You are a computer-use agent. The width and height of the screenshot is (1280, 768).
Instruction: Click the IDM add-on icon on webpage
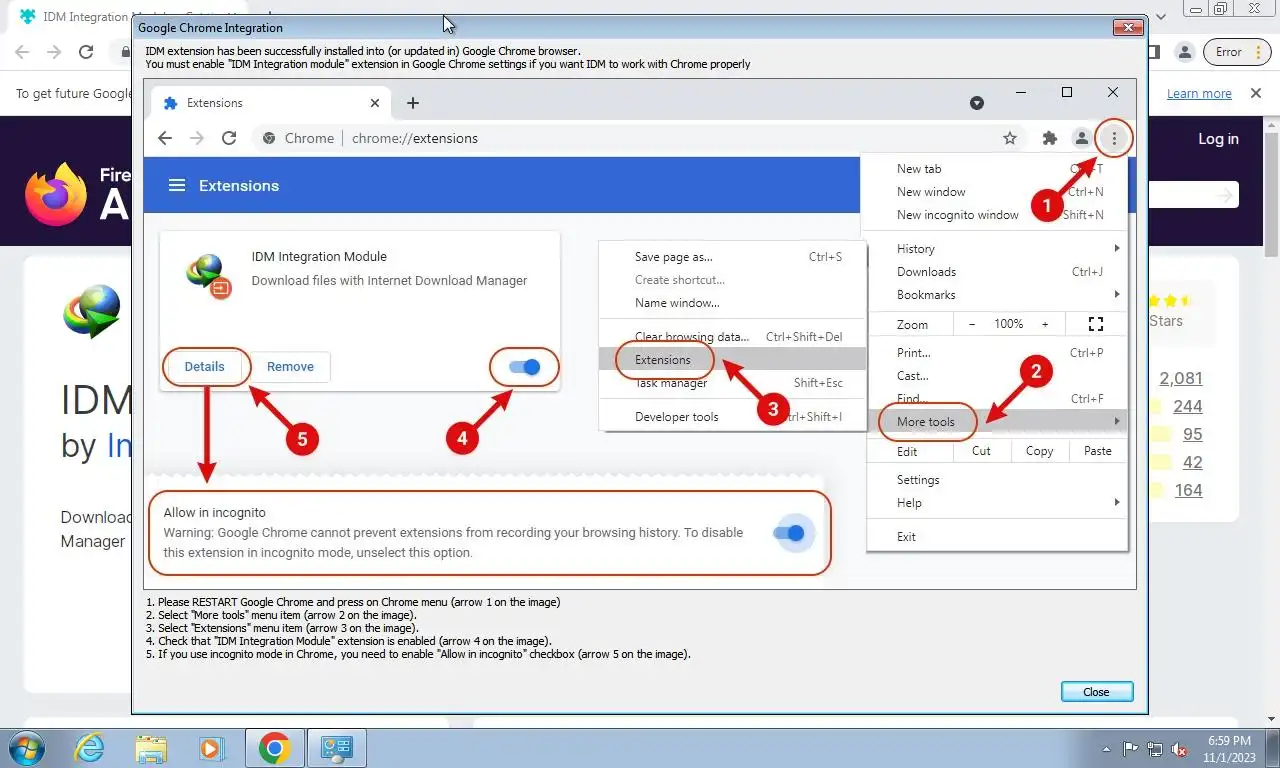coord(92,311)
